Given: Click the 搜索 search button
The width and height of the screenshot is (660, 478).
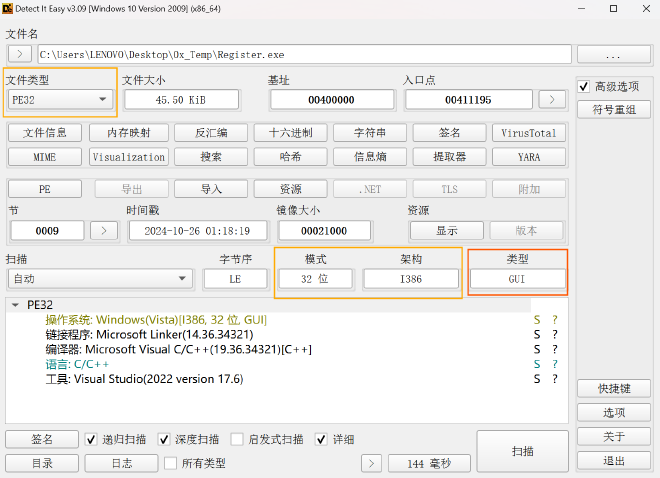Looking at the screenshot, I should pos(211,157).
